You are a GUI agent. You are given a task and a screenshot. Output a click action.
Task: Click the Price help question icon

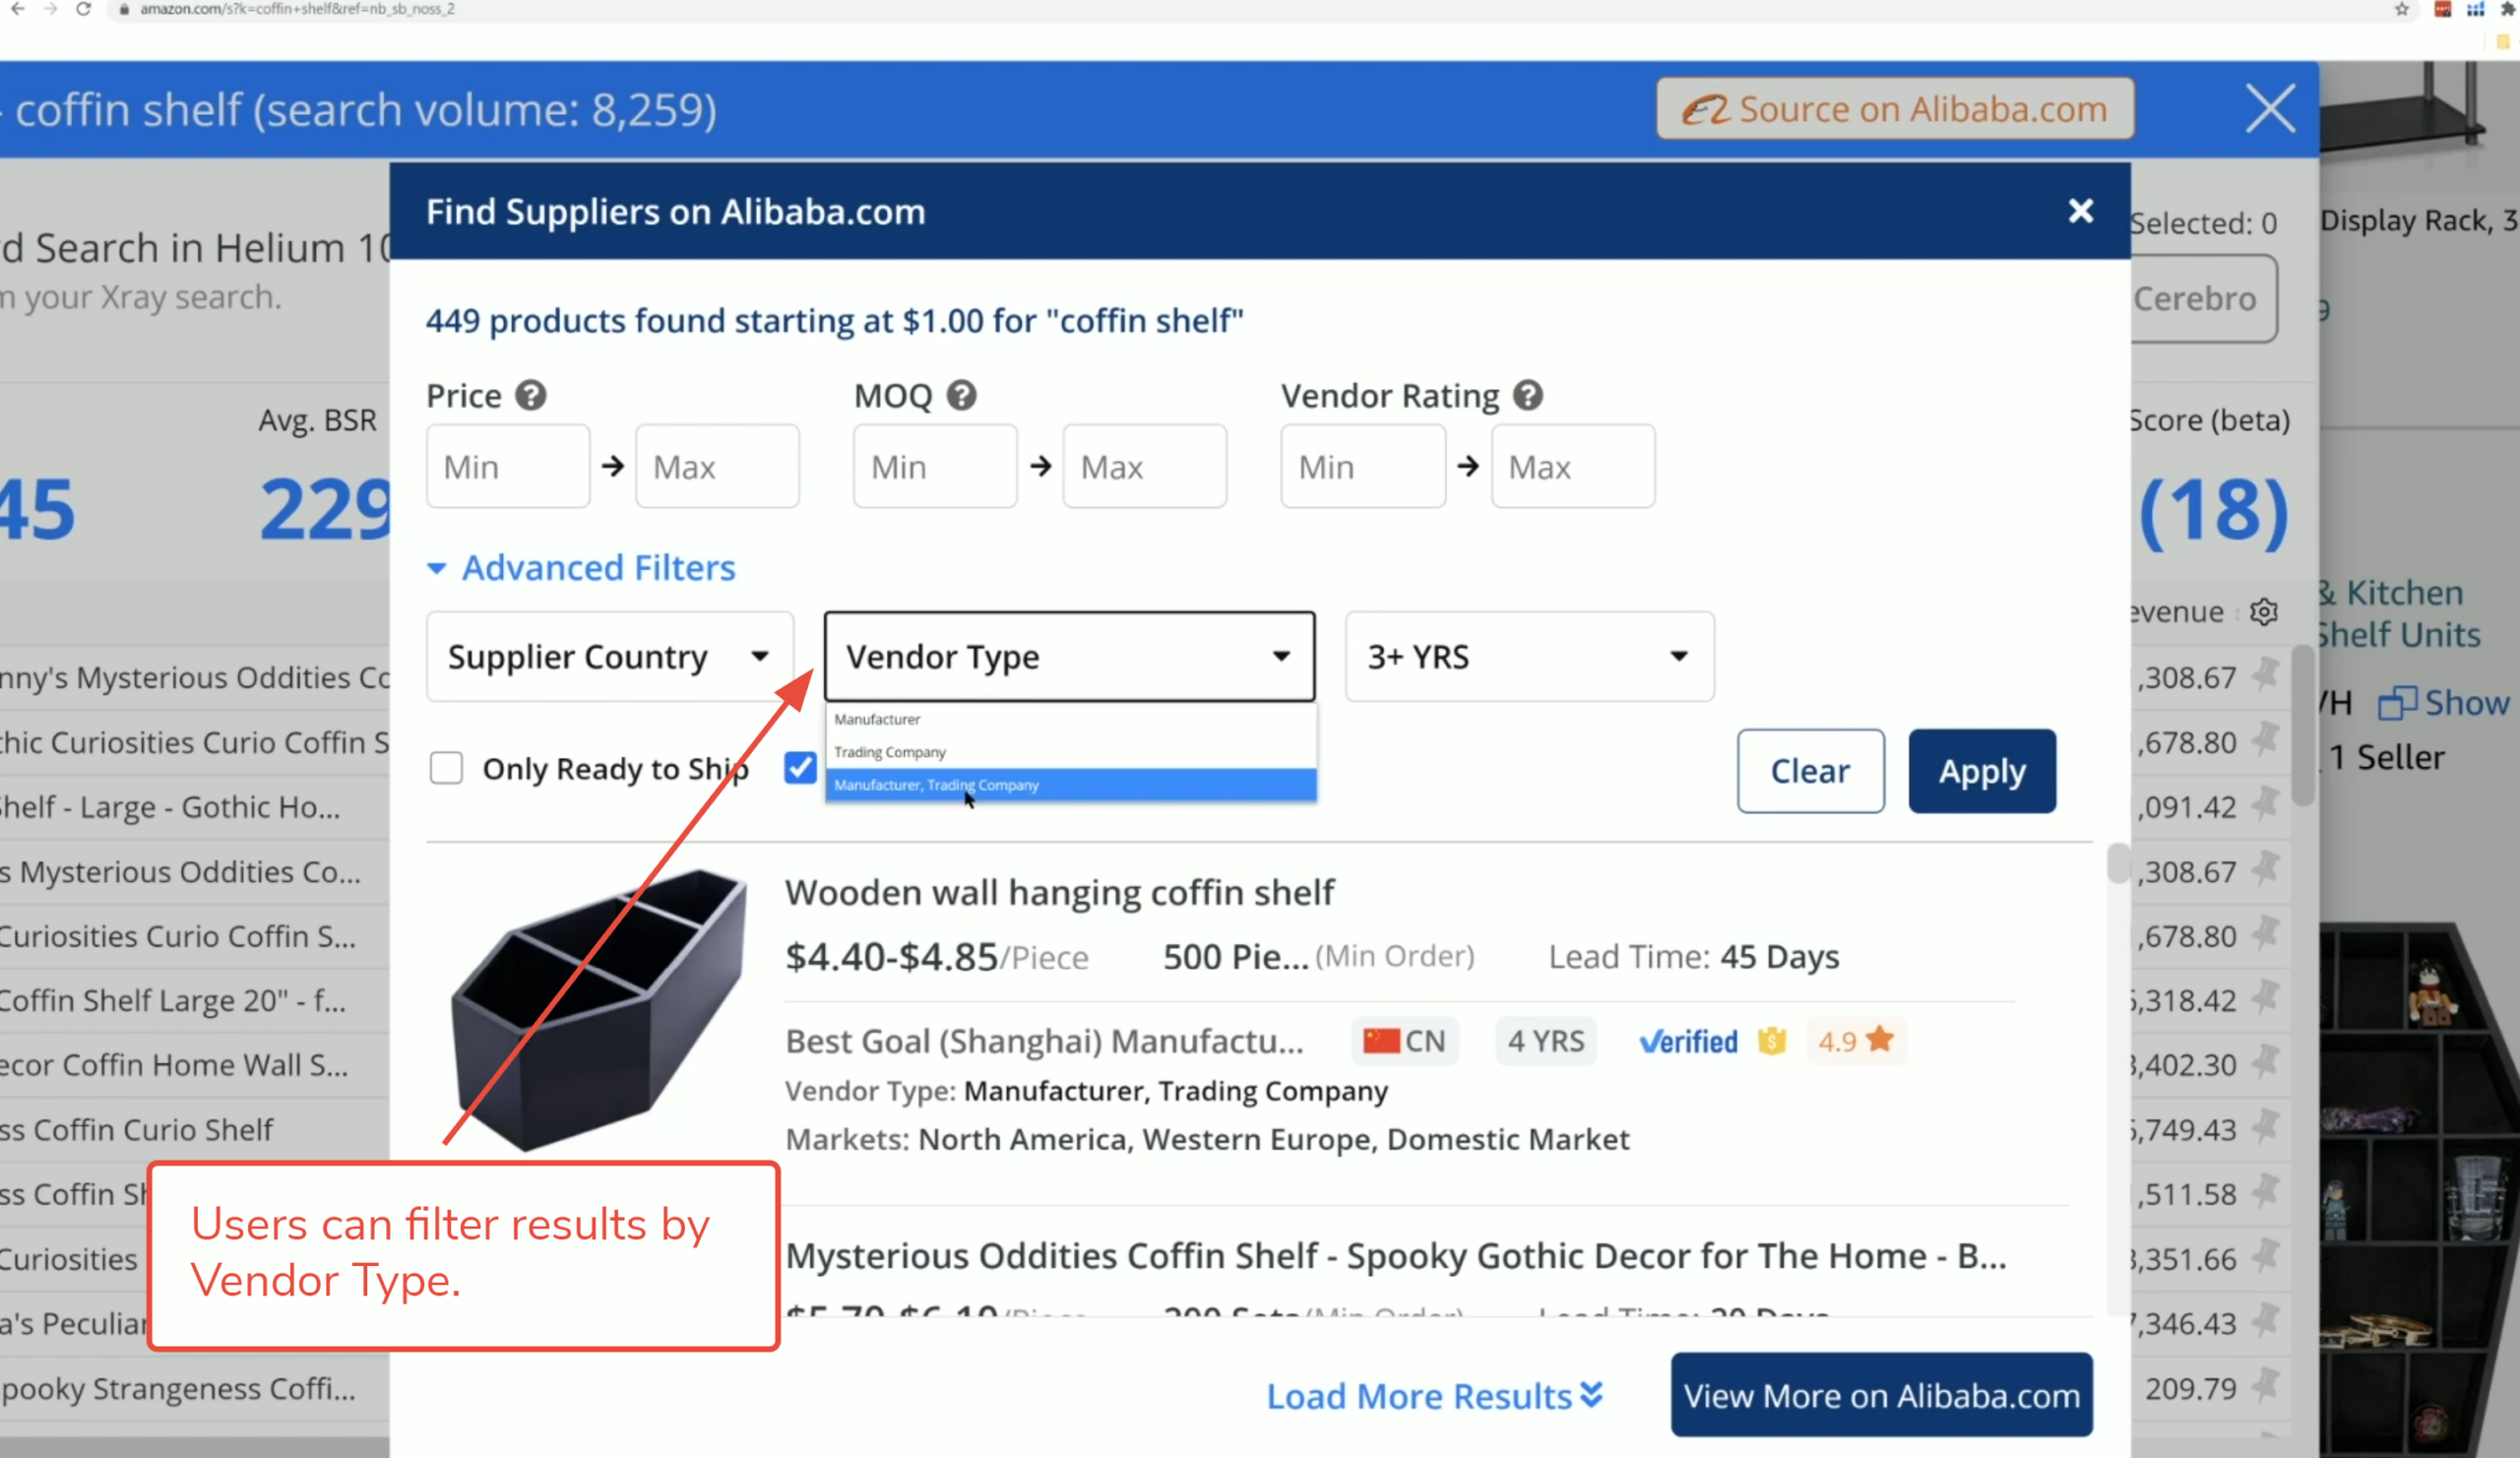(530, 396)
